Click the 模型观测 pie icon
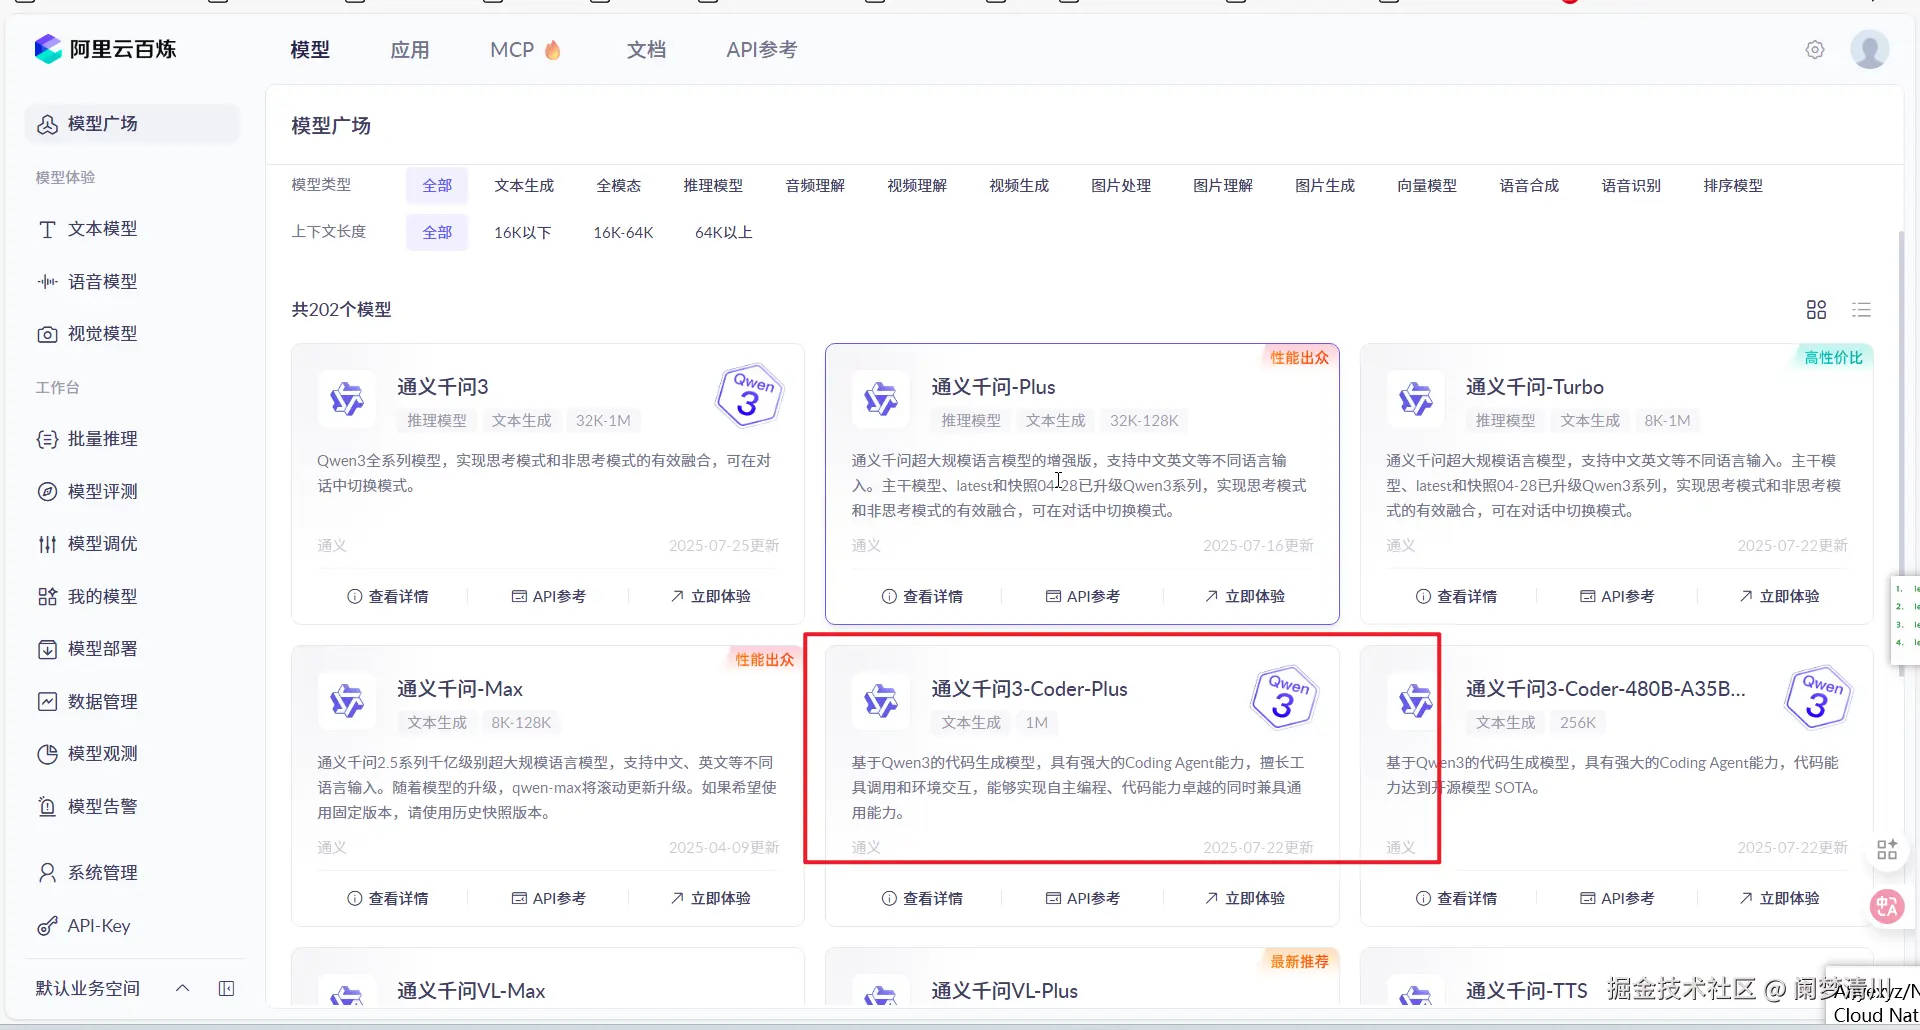This screenshot has width=1920, height=1030. pyautogui.click(x=47, y=754)
